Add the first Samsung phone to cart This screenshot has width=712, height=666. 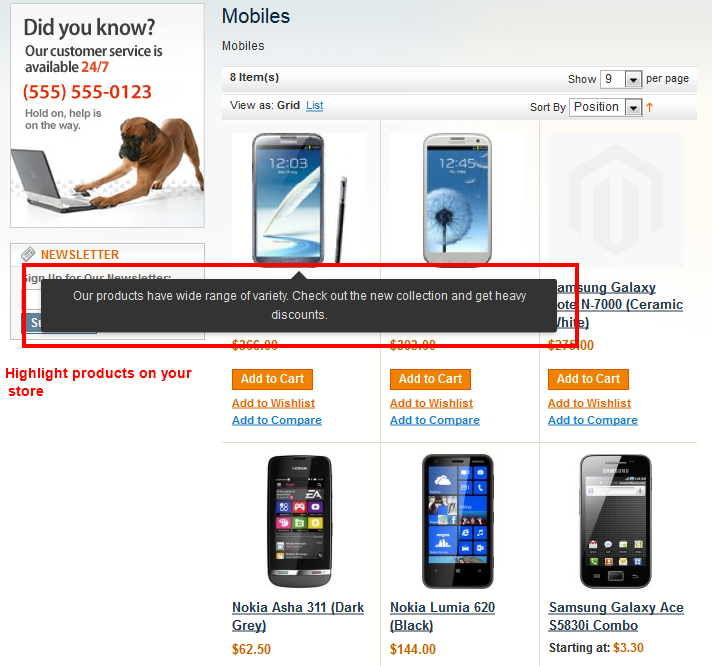pyautogui.click(x=272, y=379)
